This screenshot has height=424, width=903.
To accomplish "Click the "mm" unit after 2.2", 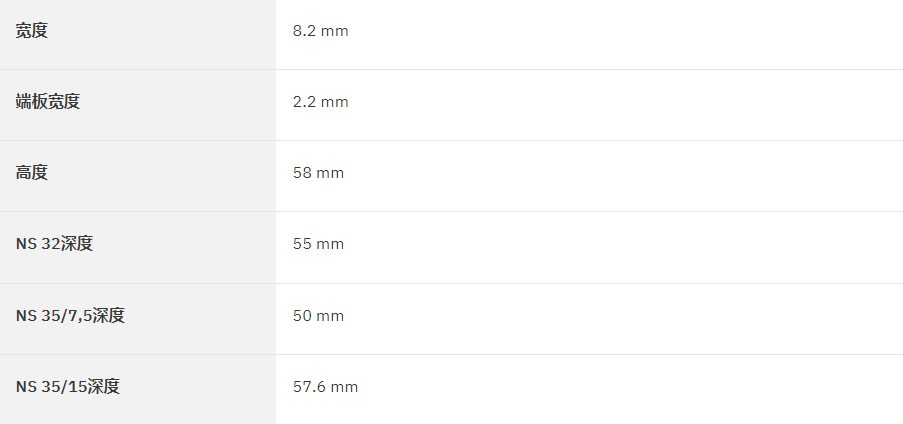I will (335, 102).
